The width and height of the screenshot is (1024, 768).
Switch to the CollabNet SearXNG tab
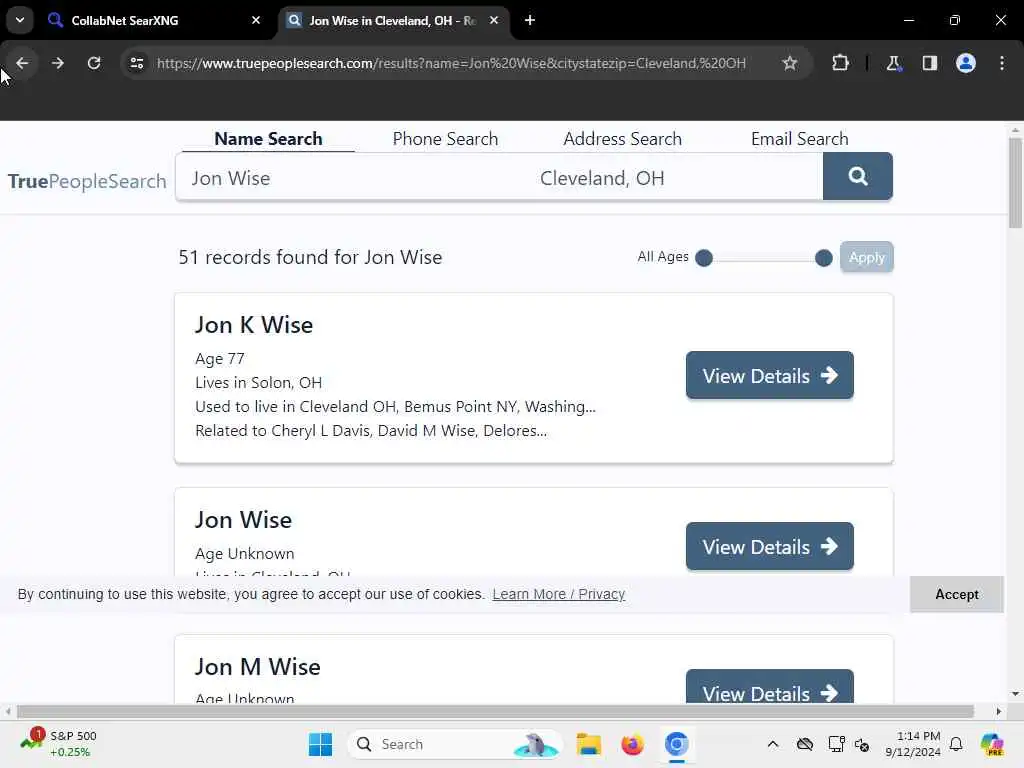pos(154,20)
